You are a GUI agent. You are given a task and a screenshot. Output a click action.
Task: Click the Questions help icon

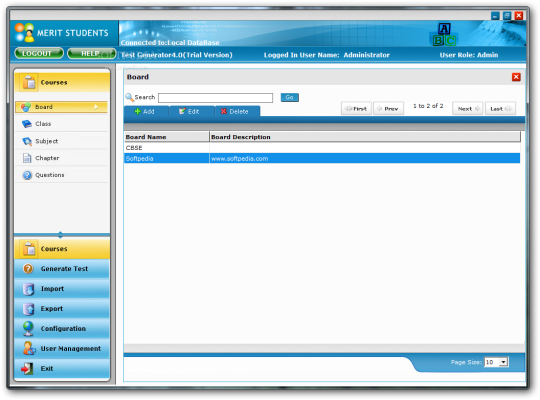tap(27, 175)
